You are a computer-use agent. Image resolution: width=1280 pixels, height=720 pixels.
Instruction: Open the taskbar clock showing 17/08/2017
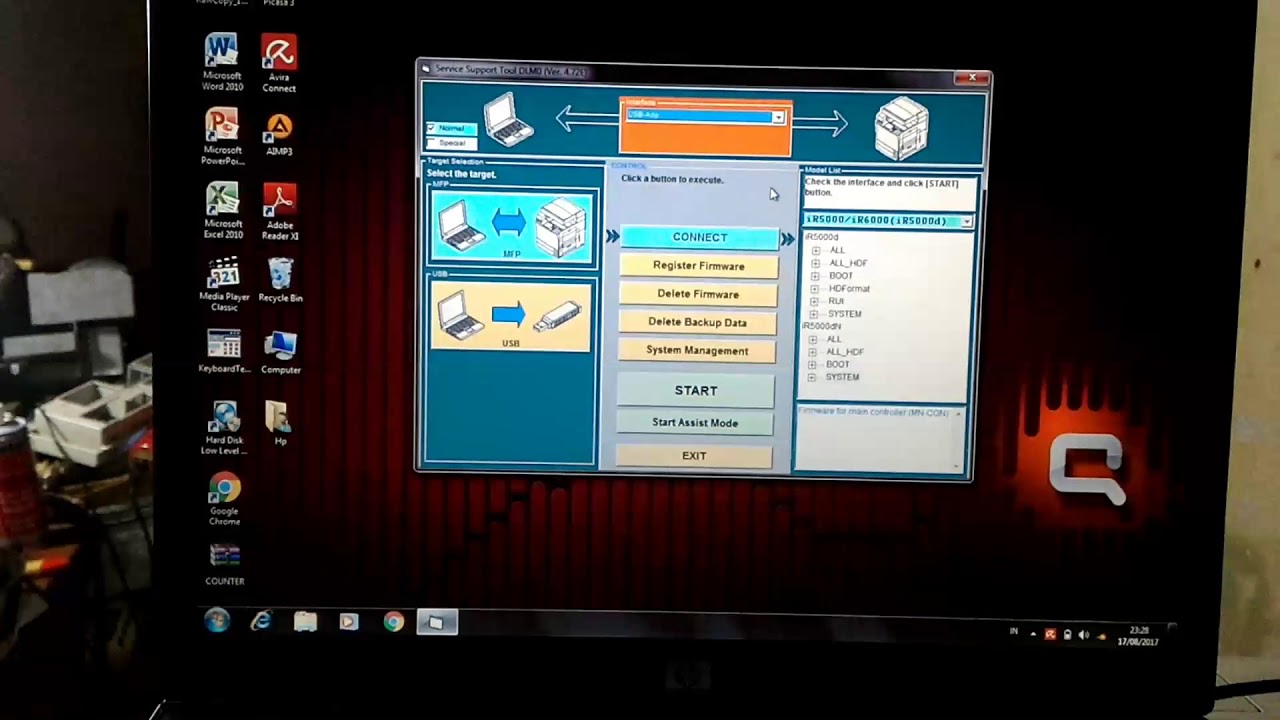tap(1138, 636)
